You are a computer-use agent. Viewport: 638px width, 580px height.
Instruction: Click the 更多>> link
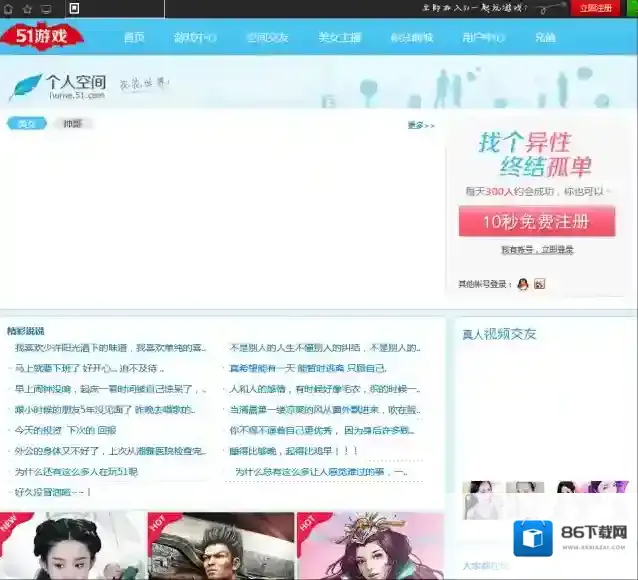[x=421, y=125]
